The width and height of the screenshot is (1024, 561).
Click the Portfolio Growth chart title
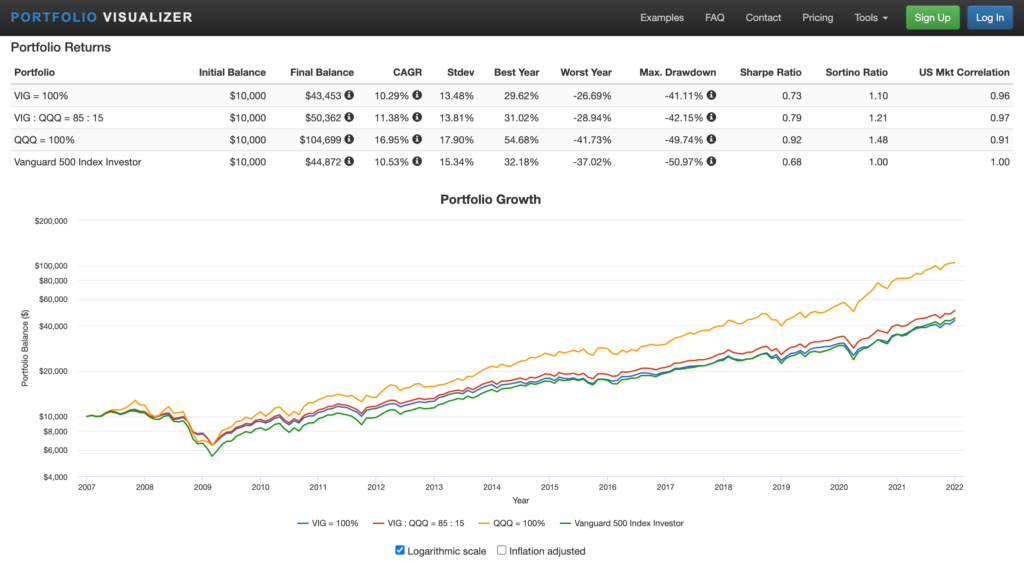tap(490, 200)
